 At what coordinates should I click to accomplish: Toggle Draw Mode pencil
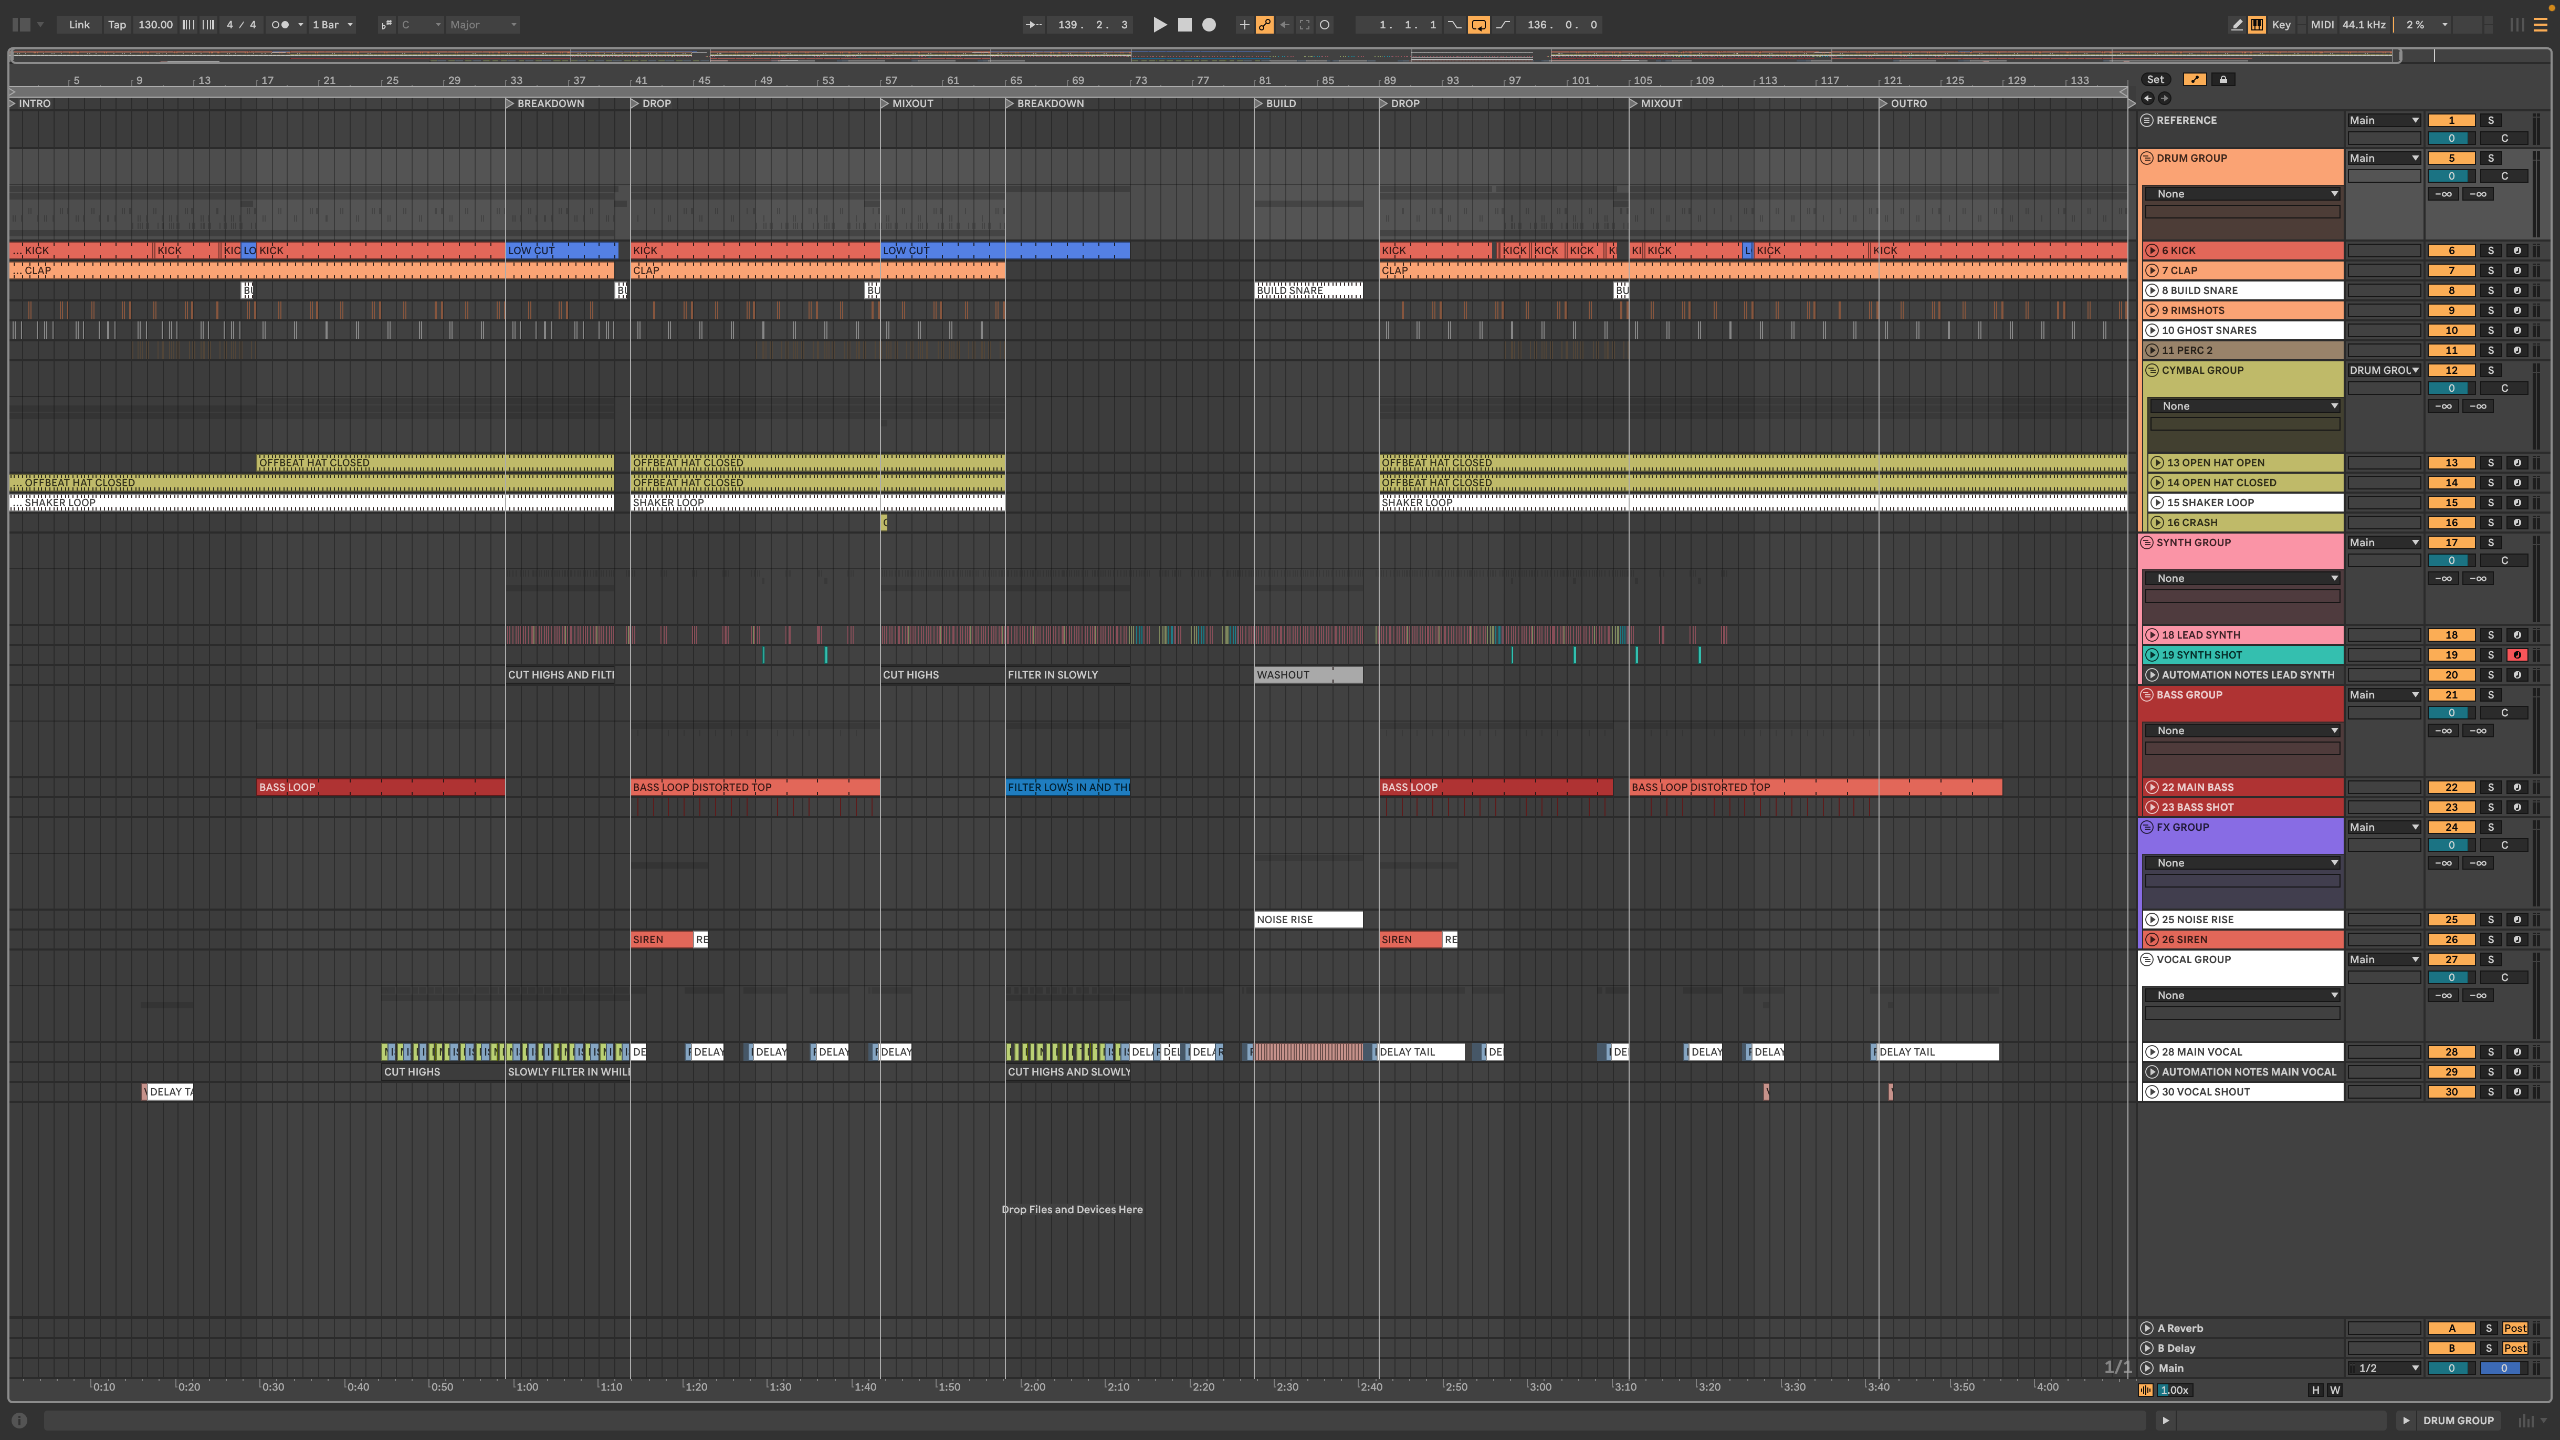[x=2236, y=25]
